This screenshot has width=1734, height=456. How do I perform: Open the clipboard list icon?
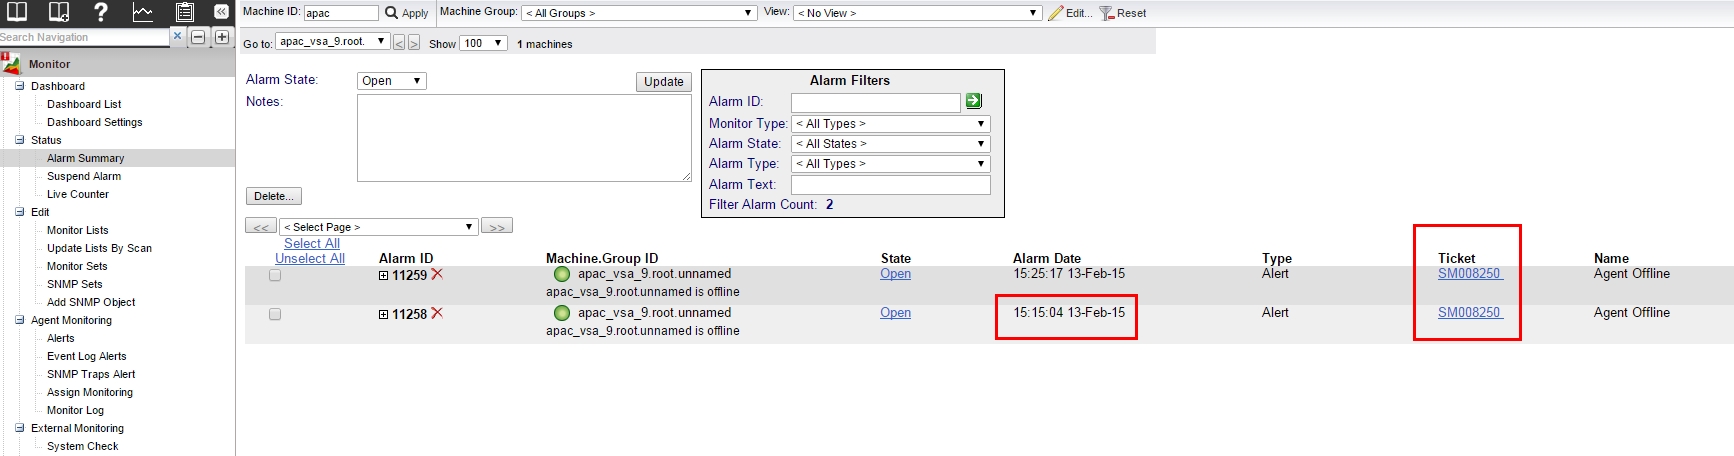pos(184,12)
